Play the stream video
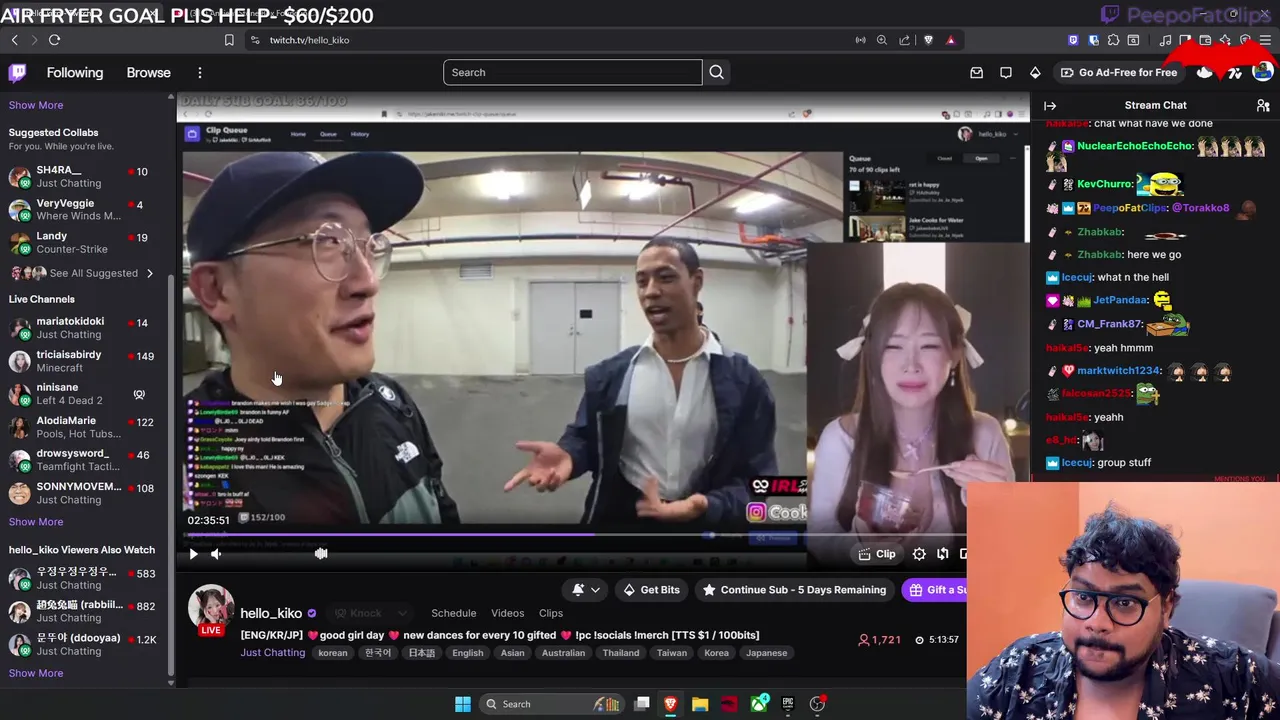 [193, 554]
